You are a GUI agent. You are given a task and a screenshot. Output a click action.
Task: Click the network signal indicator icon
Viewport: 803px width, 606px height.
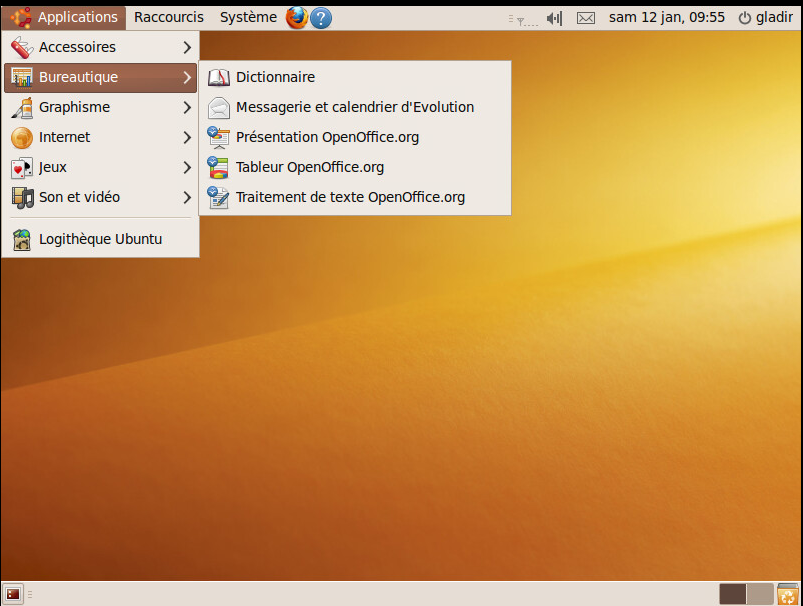(x=524, y=18)
